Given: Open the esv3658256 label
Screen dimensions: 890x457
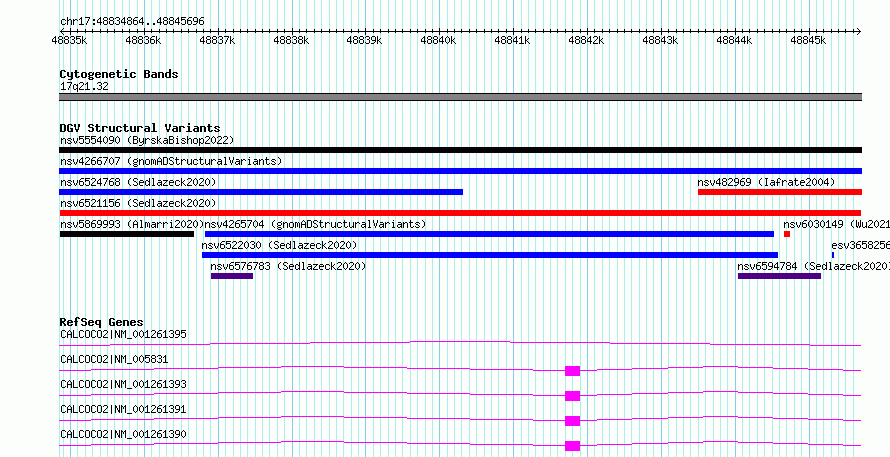Looking at the screenshot, I should pos(860,245).
